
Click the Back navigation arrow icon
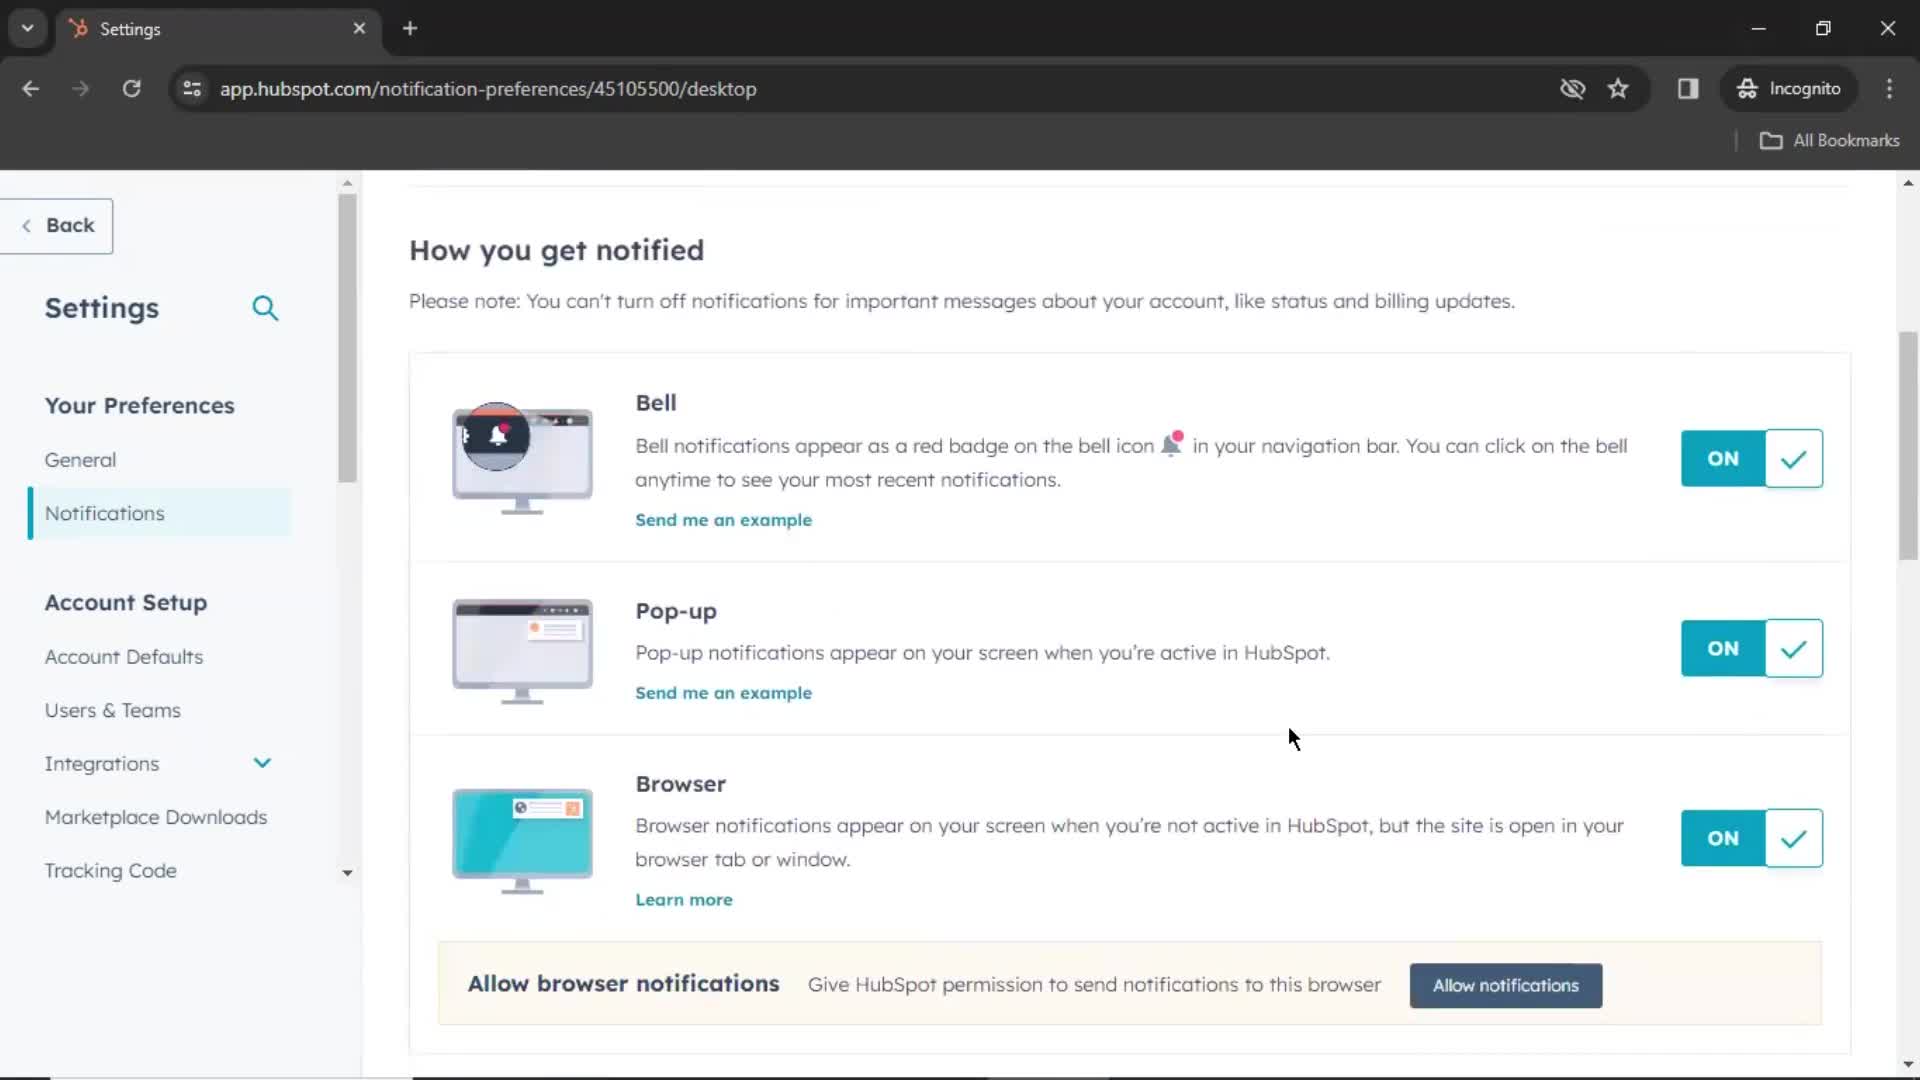pos(25,224)
